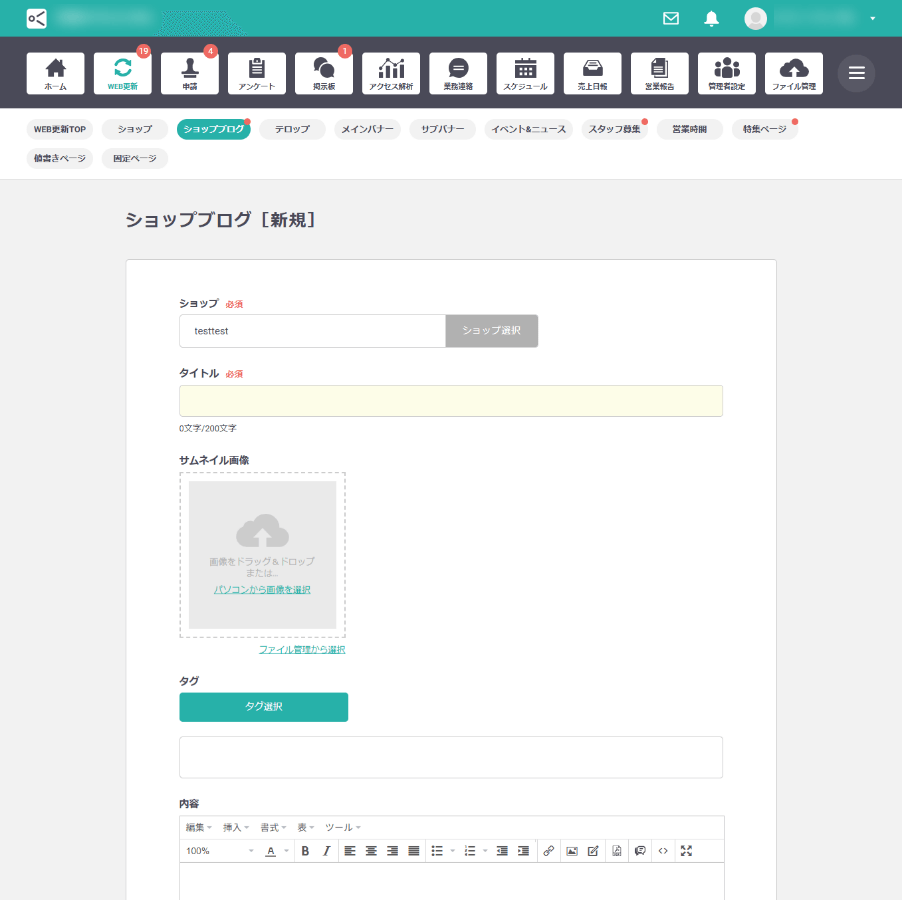902x900 pixels.
Task: Open the 申請 application icon with badge
Action: 189,72
